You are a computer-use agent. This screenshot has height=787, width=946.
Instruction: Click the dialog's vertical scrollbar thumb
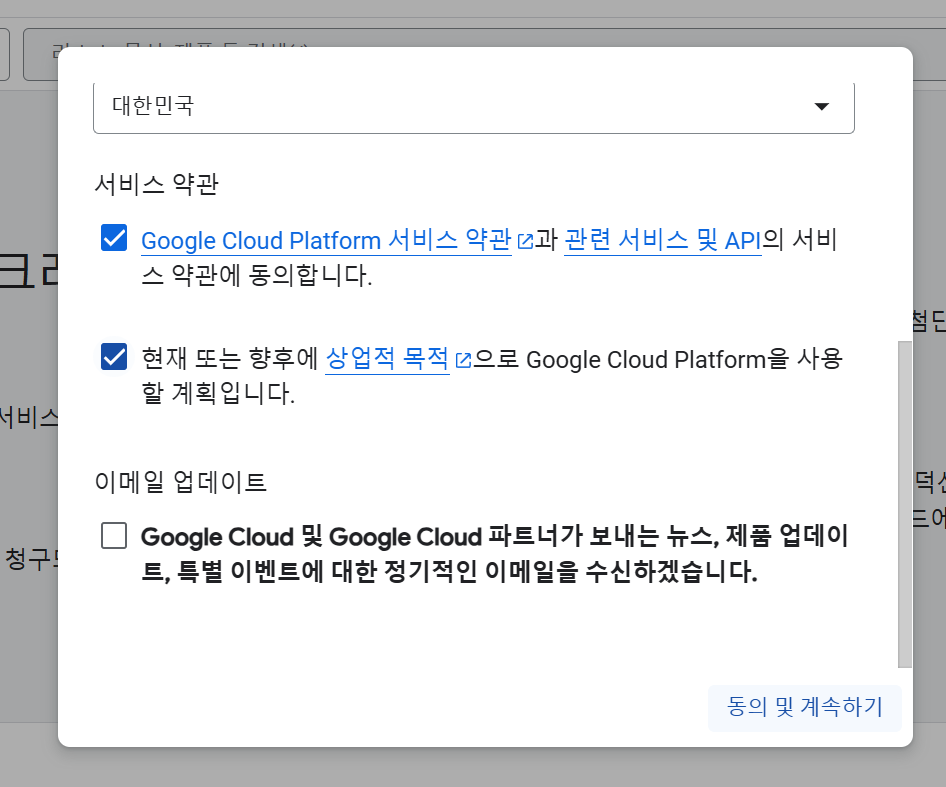click(x=904, y=505)
